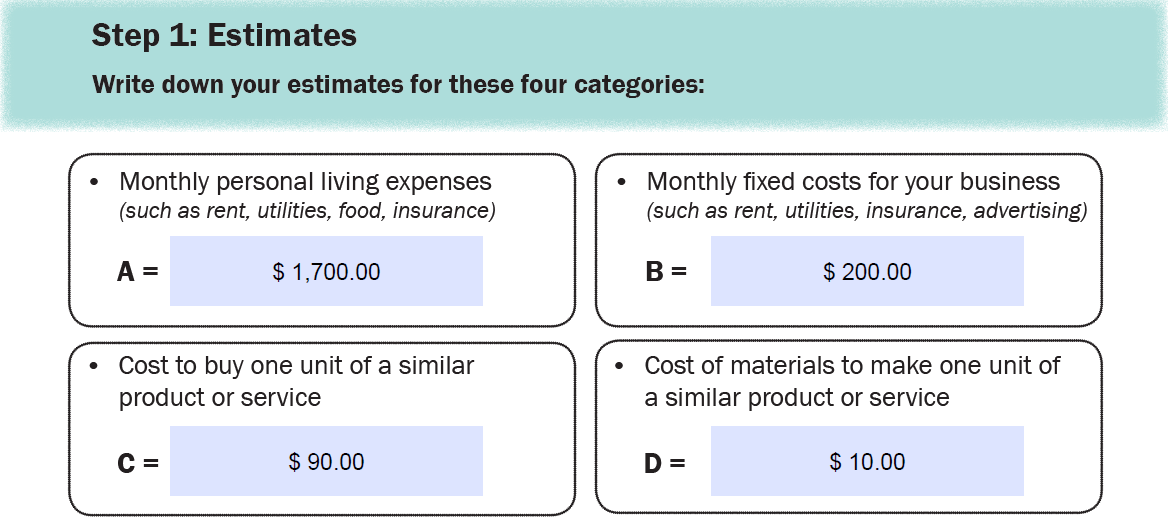
Task: Click the italic hint ending in "advertising"
Action: (x=867, y=211)
